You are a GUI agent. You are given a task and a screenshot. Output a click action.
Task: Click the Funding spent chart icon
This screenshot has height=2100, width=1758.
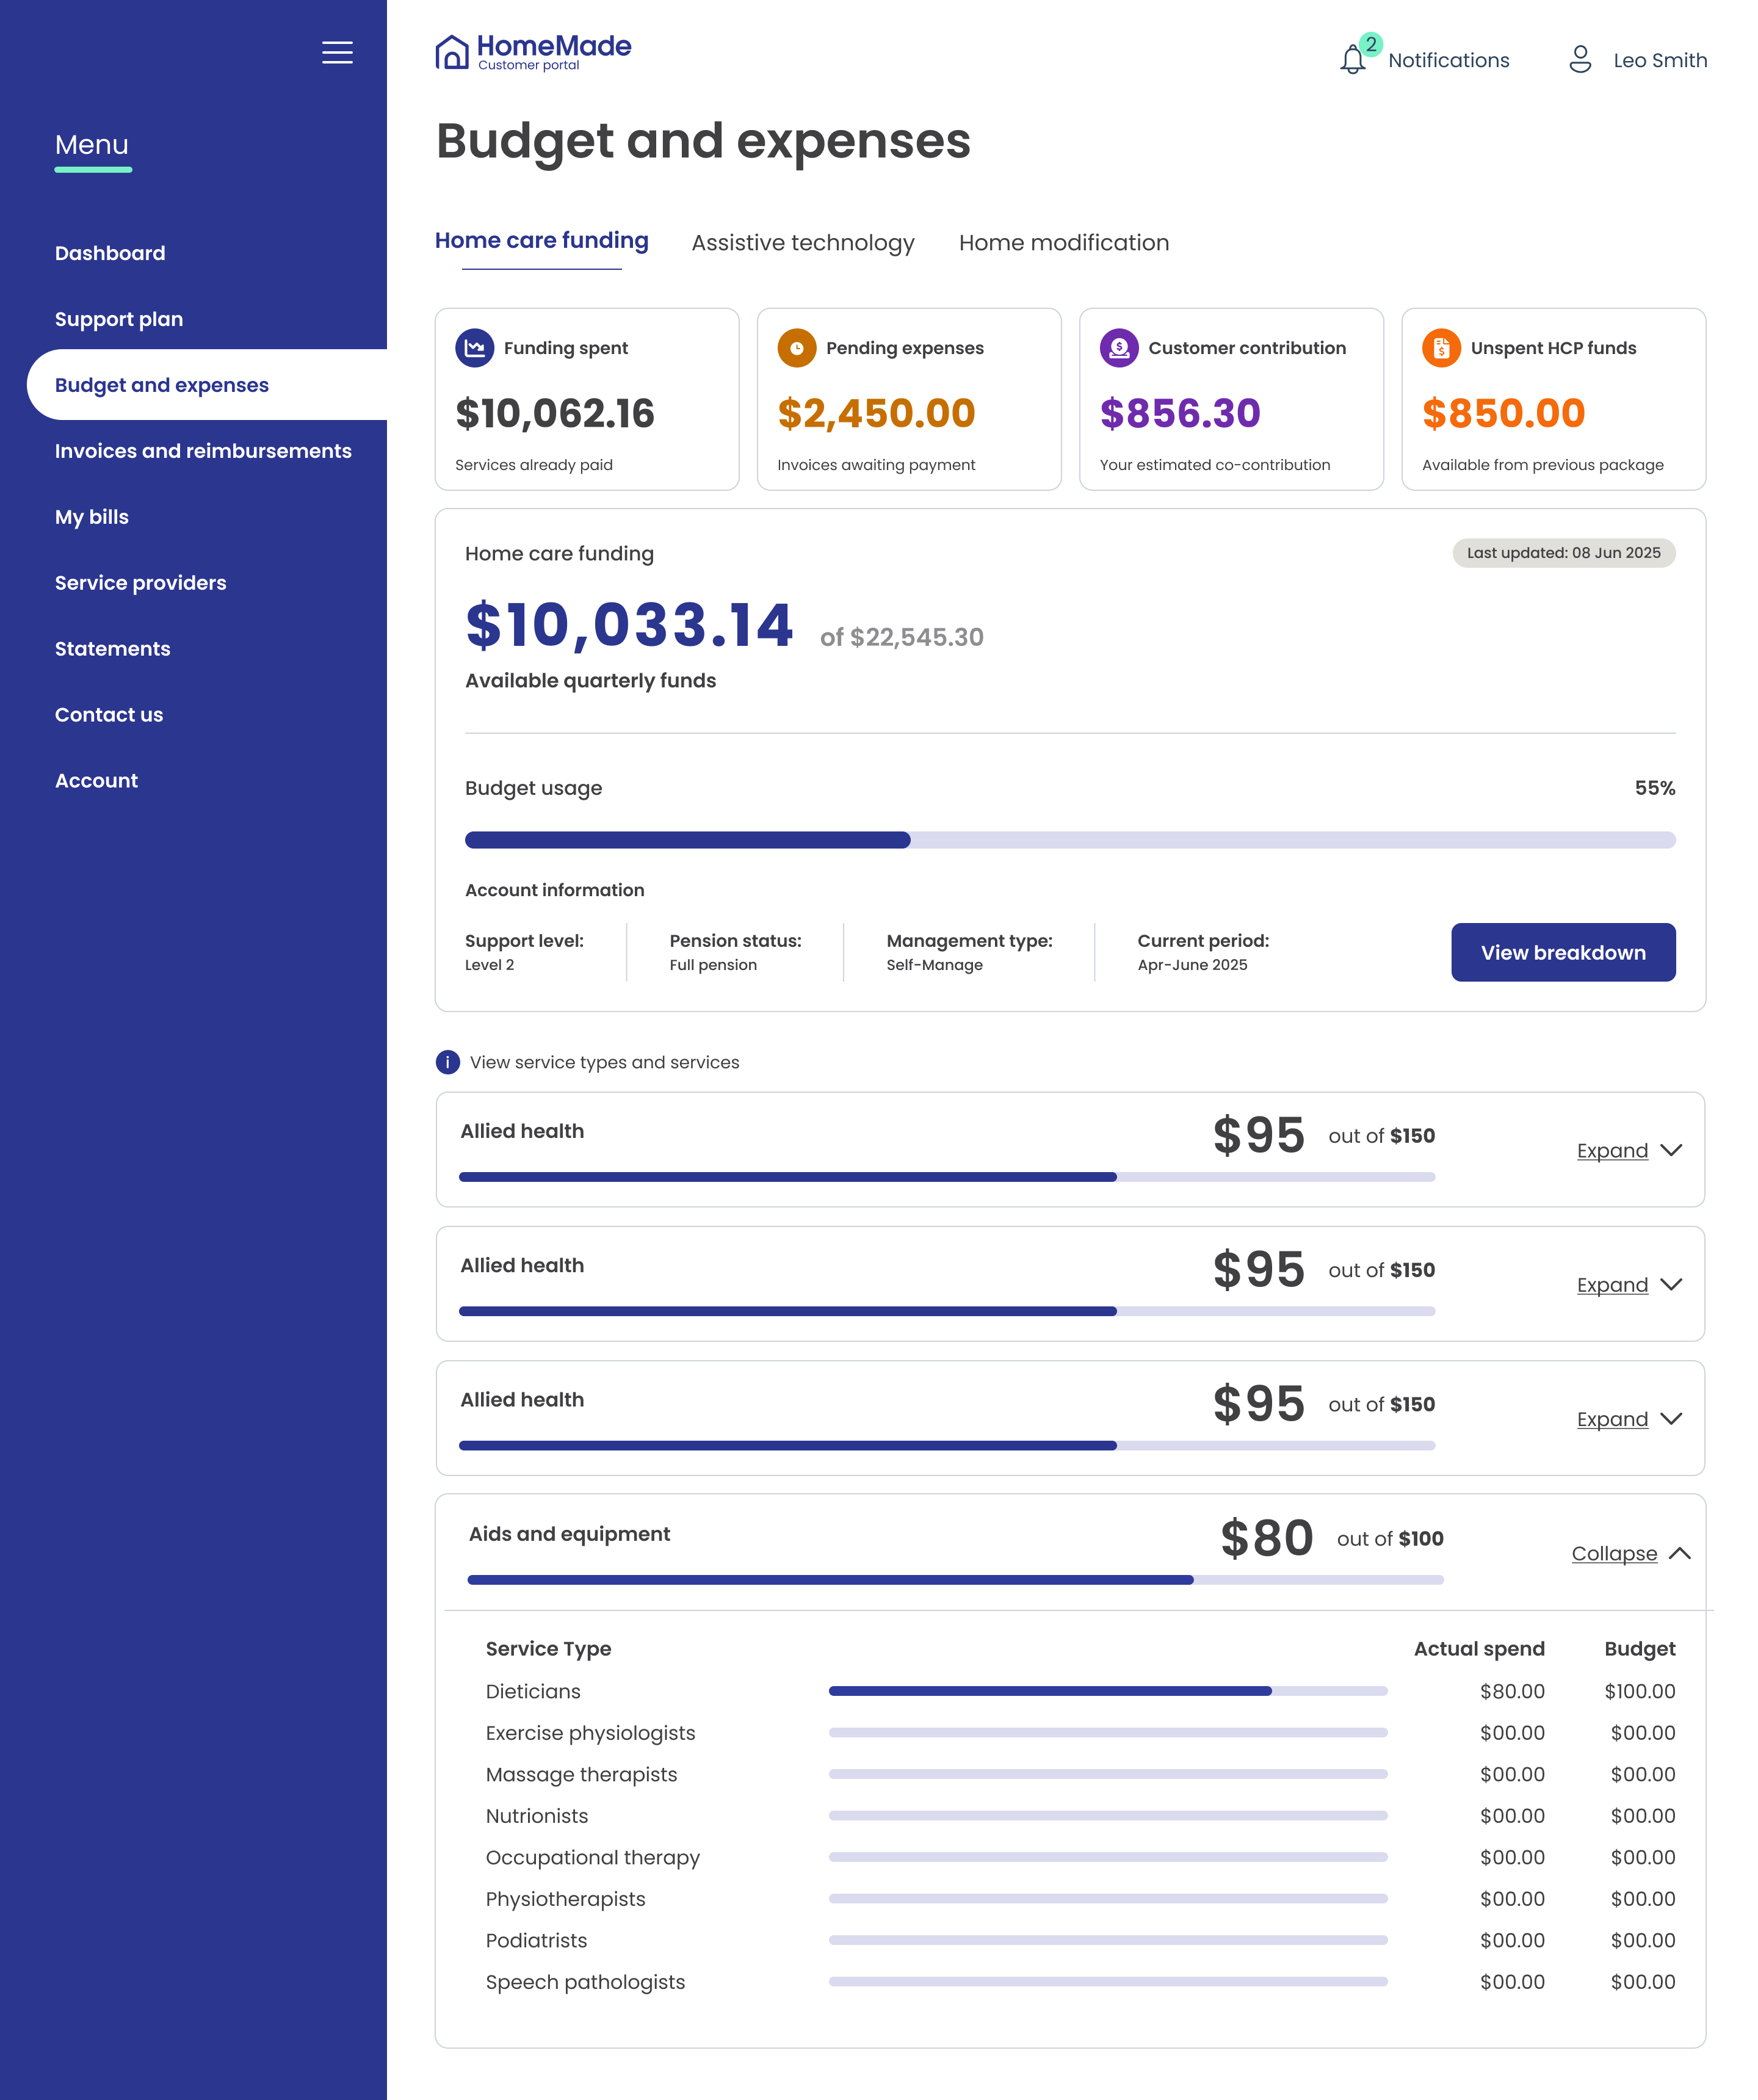(x=474, y=348)
